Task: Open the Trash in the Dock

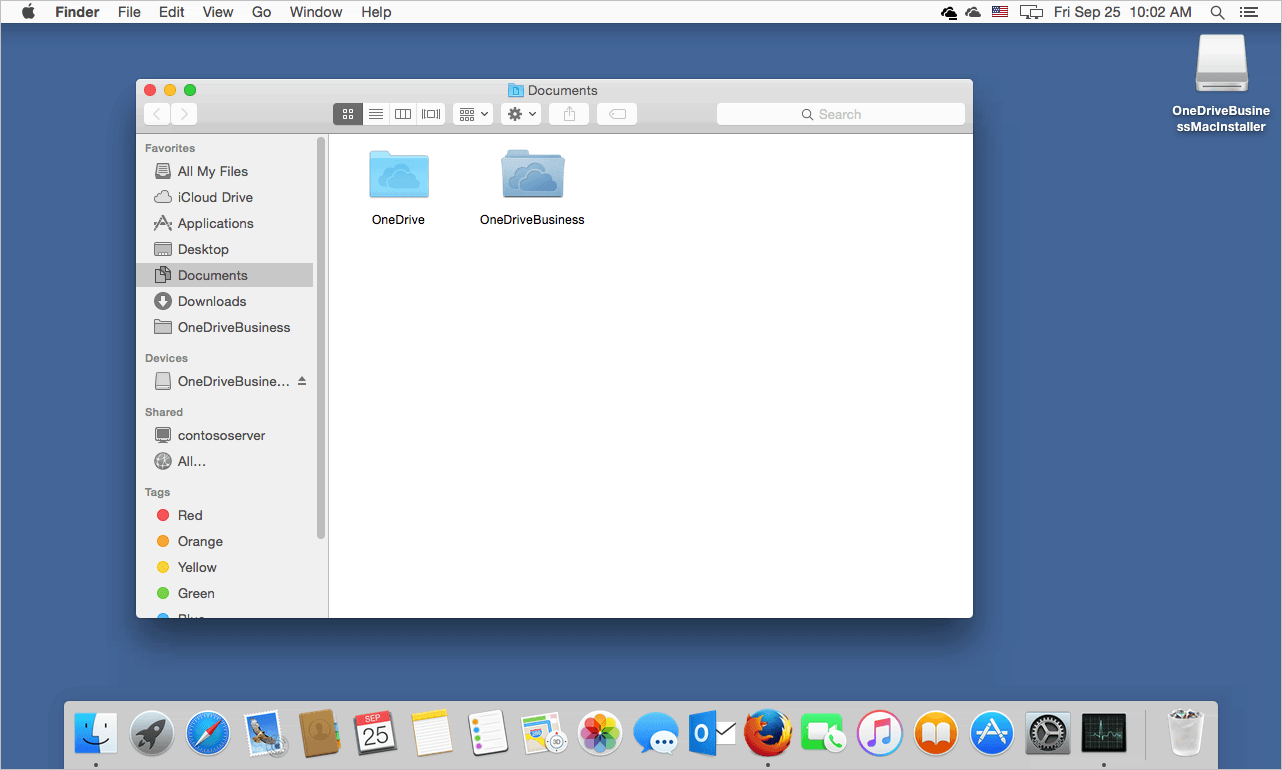Action: (x=1186, y=733)
